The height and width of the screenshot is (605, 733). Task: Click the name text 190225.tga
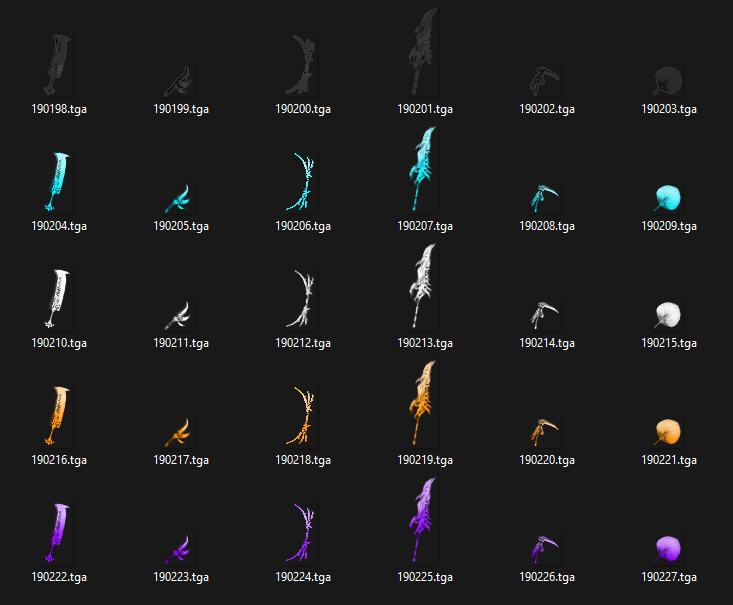click(425, 577)
